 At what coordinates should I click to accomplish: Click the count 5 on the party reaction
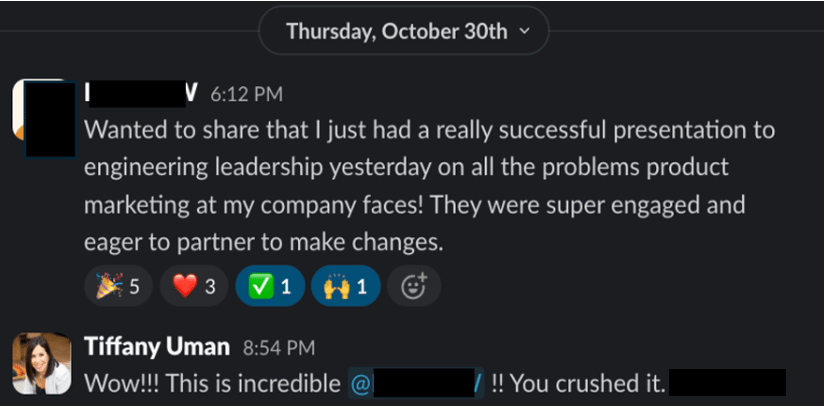[x=134, y=288]
